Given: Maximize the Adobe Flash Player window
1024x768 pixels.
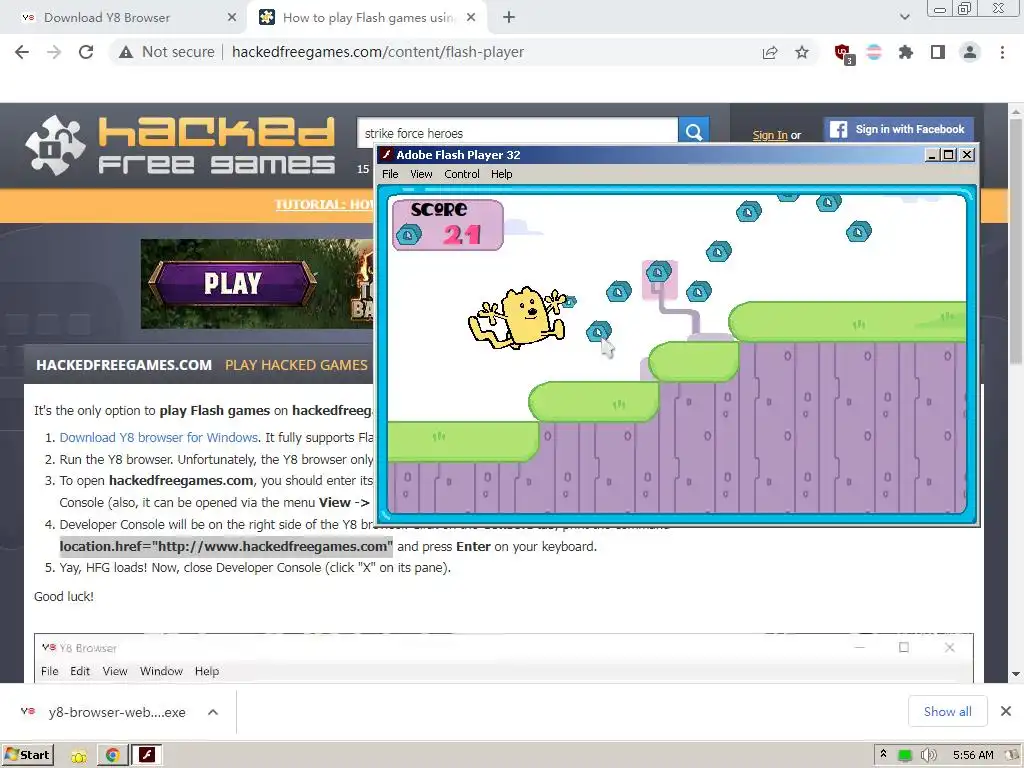Looking at the screenshot, I should click(x=950, y=155).
